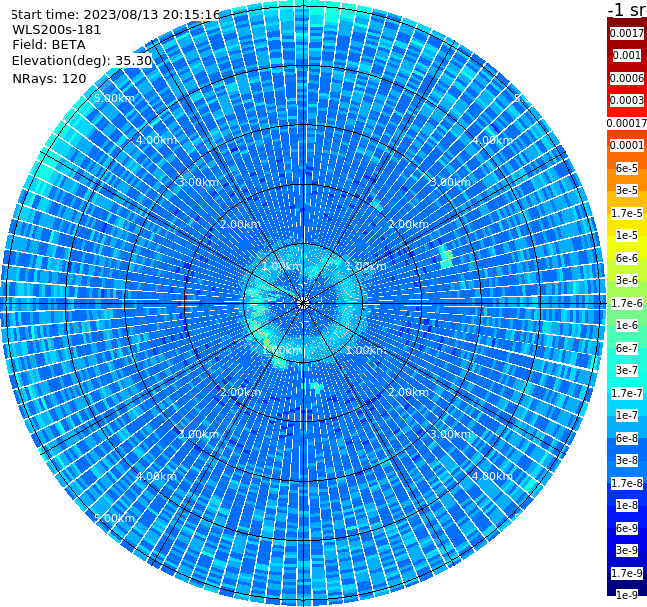Select the 2.00km ring label in northeast quadrant
Screen dimensions: 647x607
click(409, 224)
